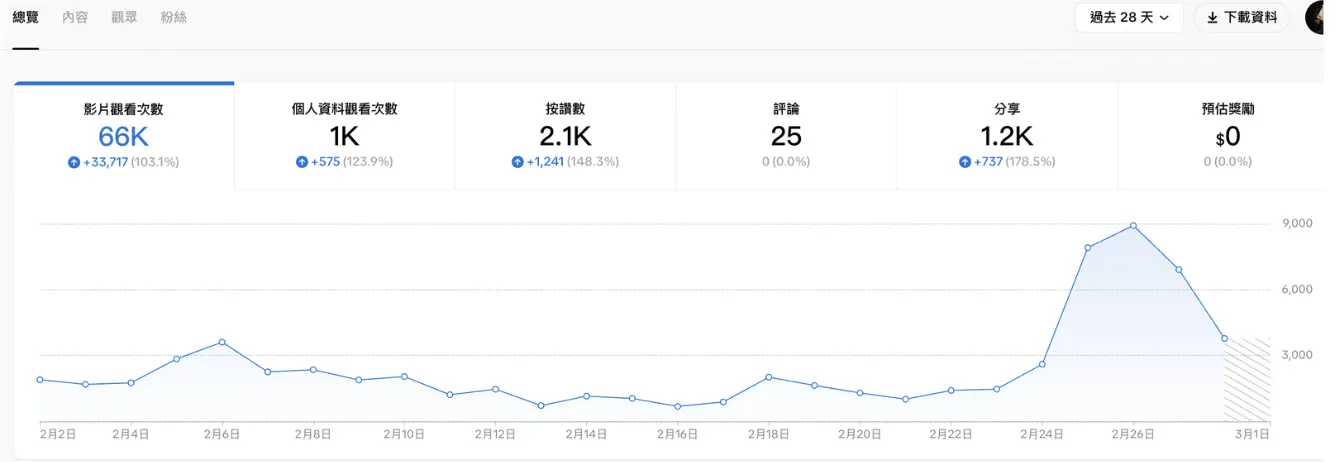The height and width of the screenshot is (462, 1336).
Task: Select the 分享 metric card
Action: 1007,136
